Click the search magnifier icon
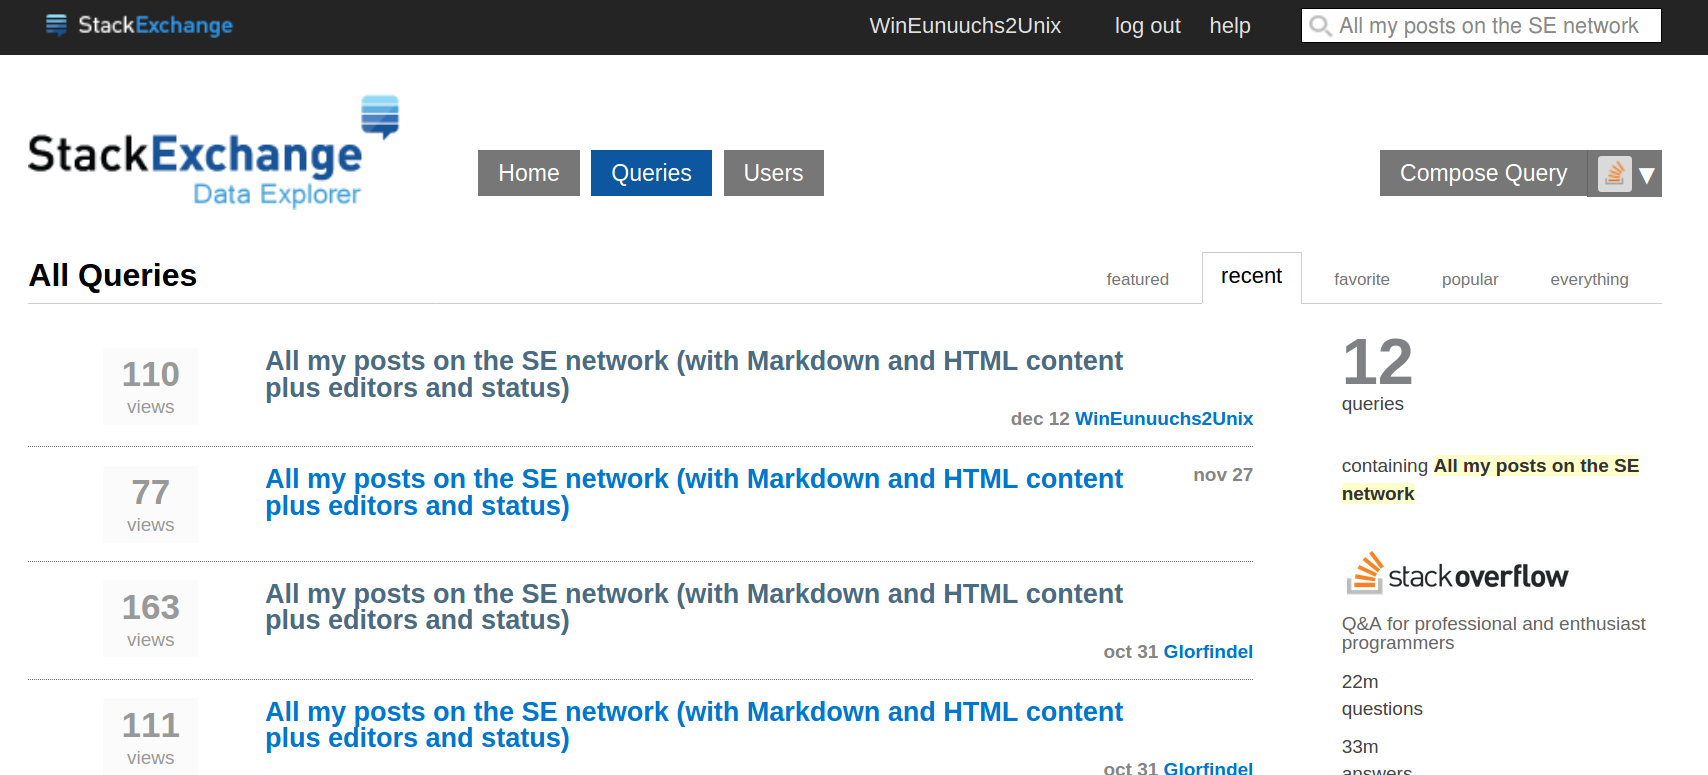This screenshot has width=1708, height=775. [x=1320, y=26]
